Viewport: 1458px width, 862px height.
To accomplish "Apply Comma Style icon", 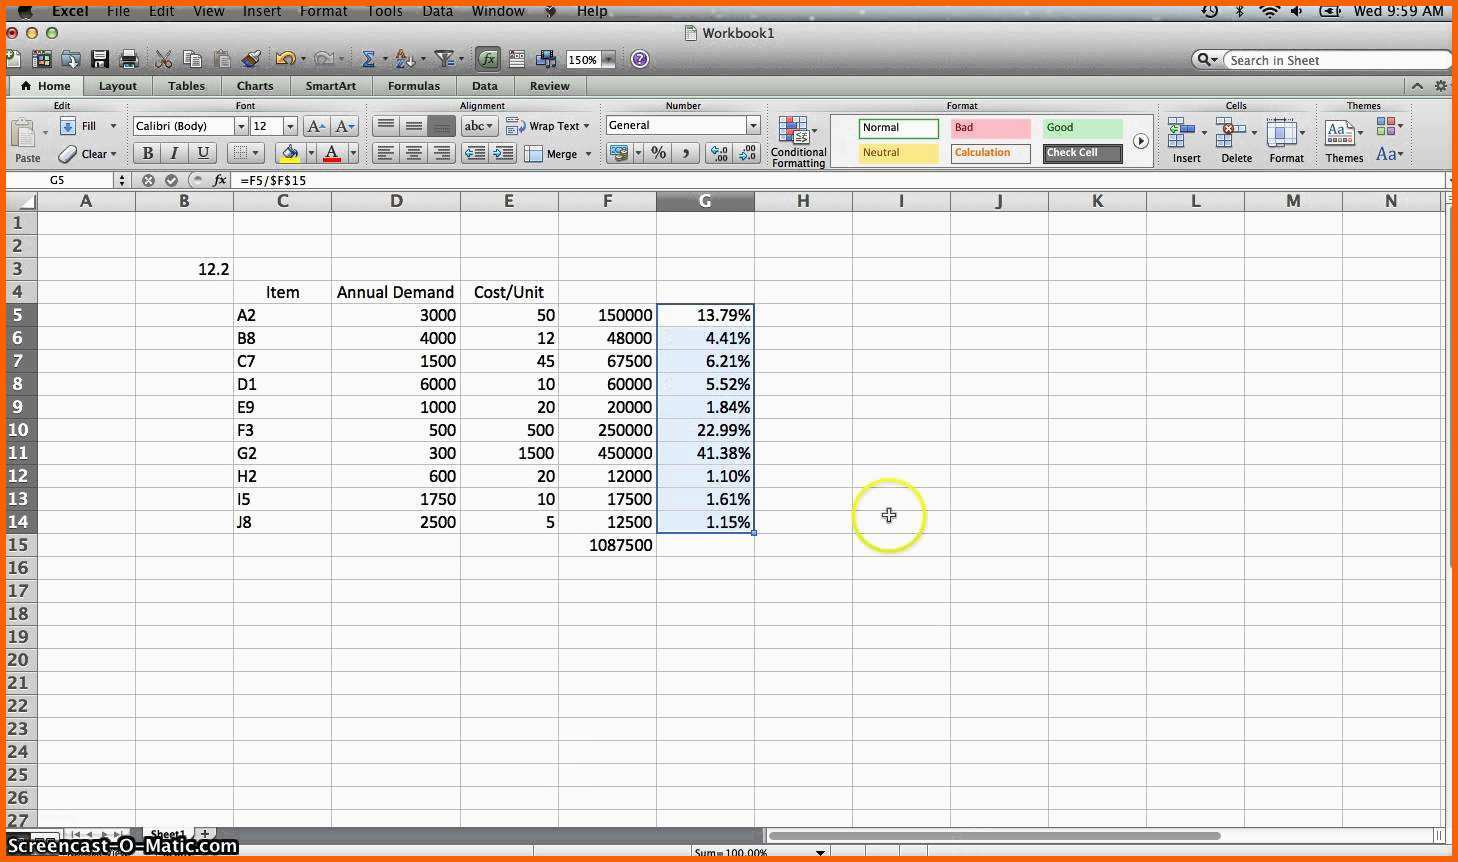I will (685, 153).
